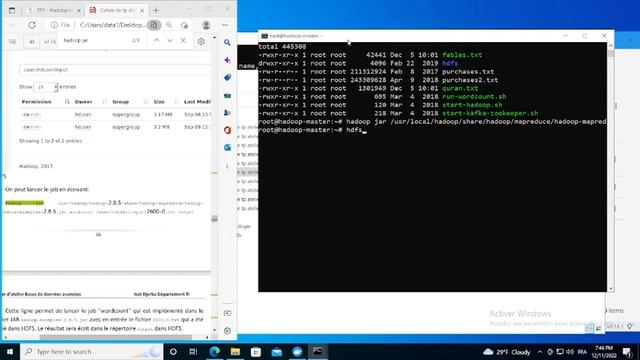Open the Edge settings and more menu
Viewport: 640px width, 360px height.
pyautogui.click(x=225, y=25)
